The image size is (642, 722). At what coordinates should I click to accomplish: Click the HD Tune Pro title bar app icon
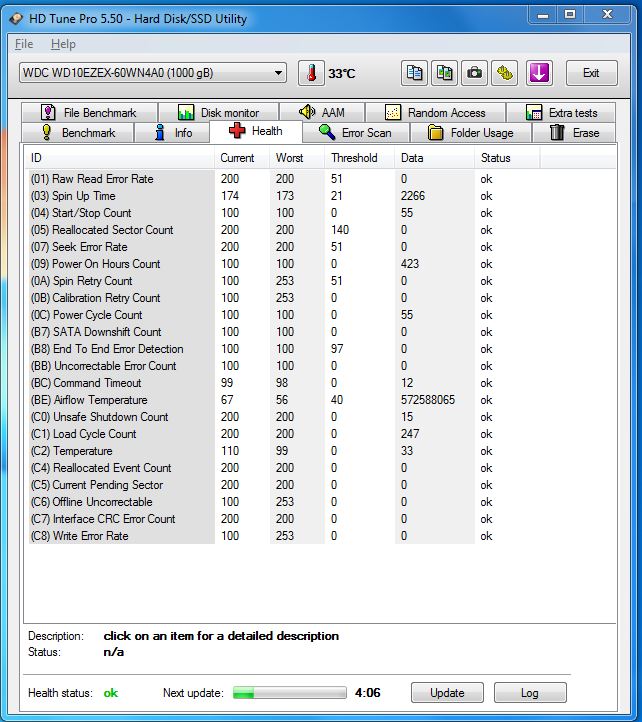17,19
